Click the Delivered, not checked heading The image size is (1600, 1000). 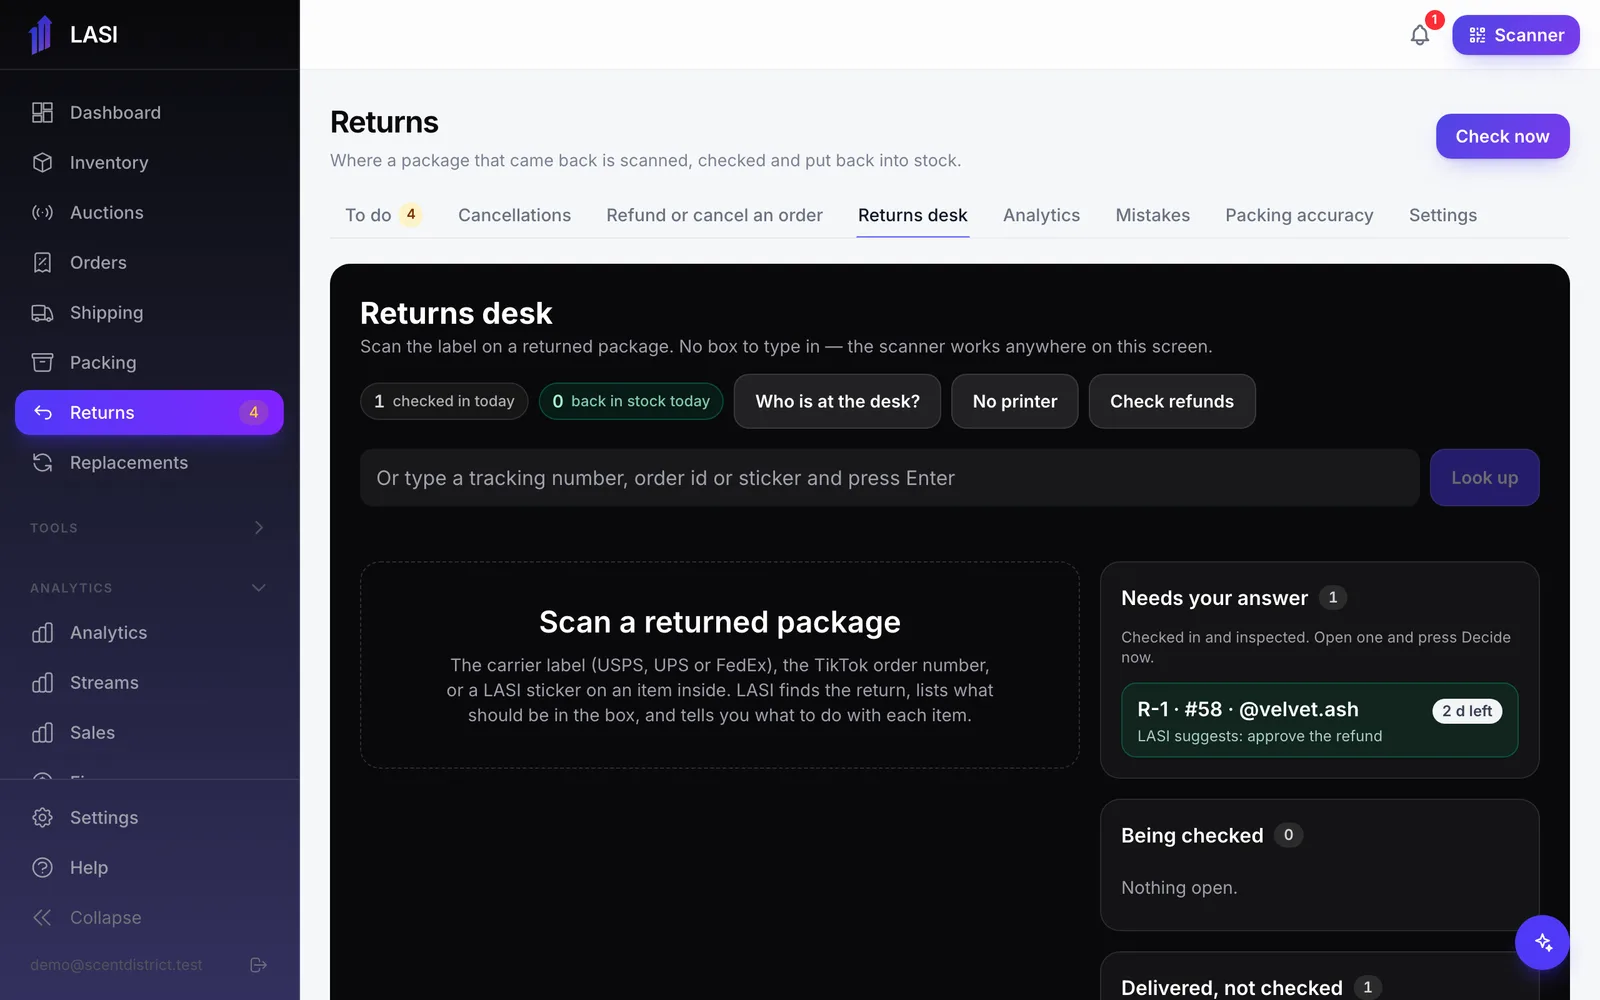click(1232, 988)
